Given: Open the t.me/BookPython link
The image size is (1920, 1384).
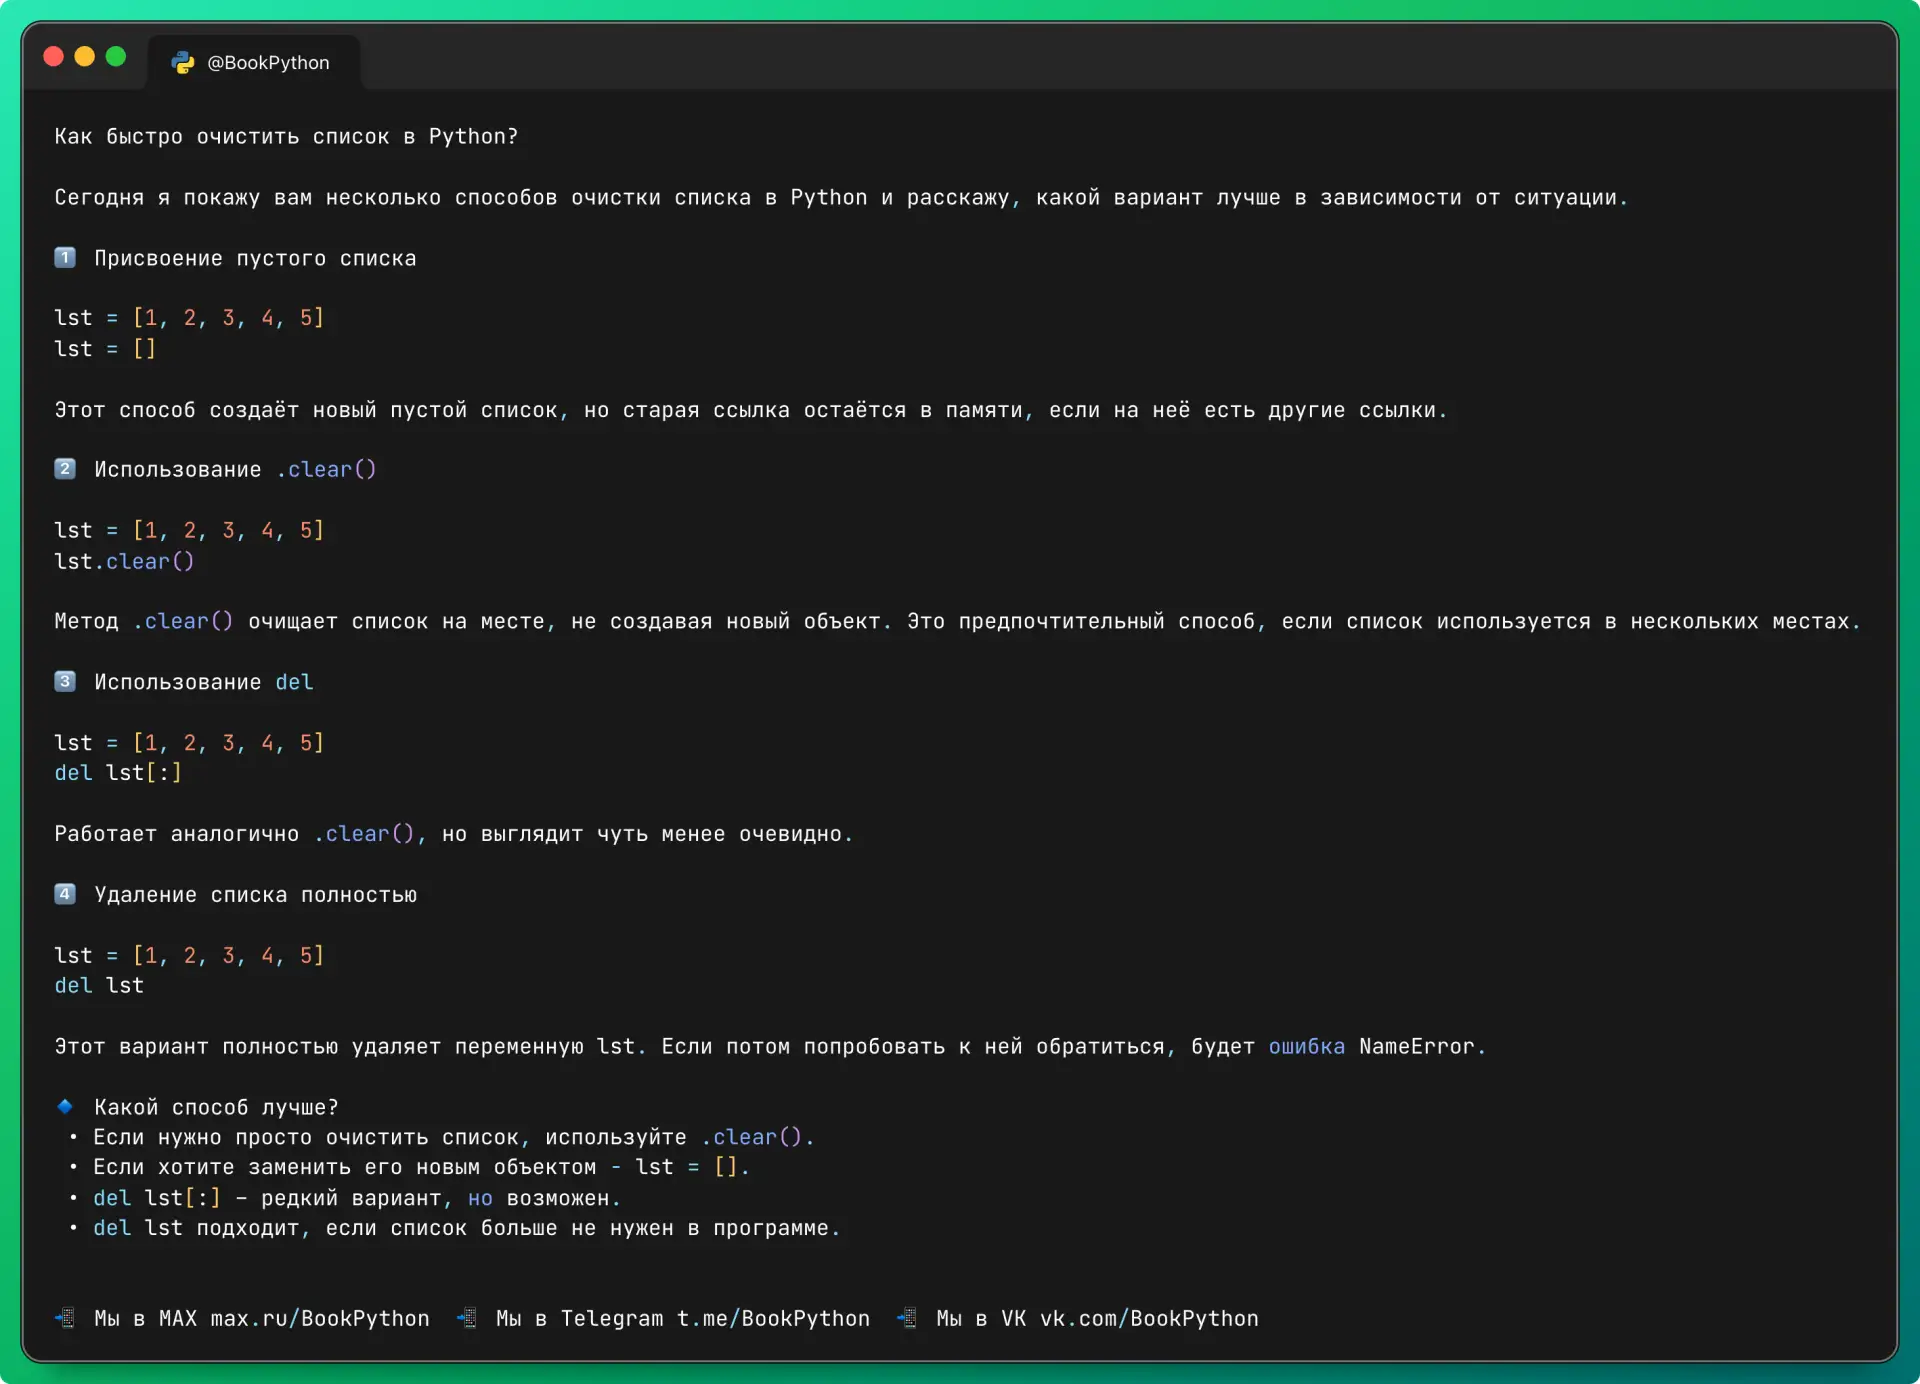Looking at the screenshot, I should pyautogui.click(x=773, y=1319).
